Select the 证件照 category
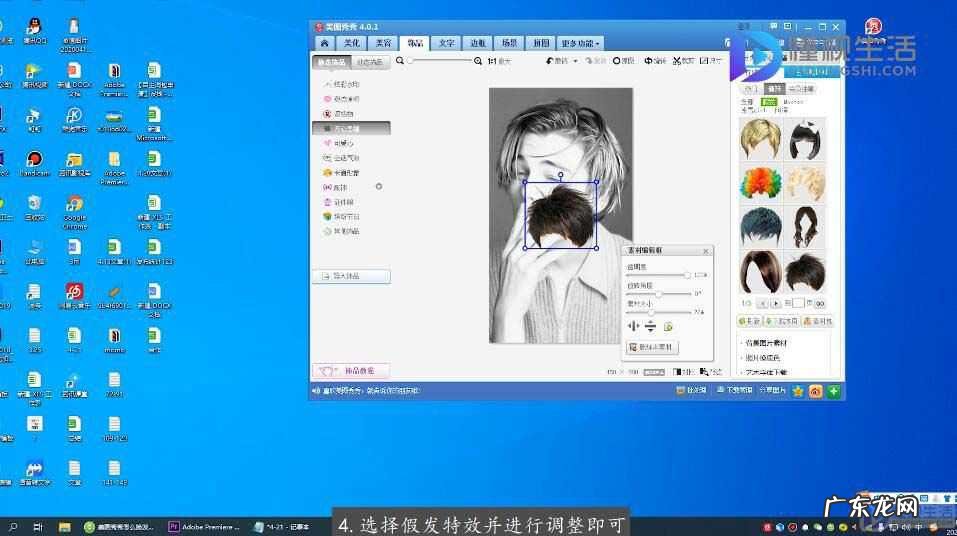Screen dimensions: 957x536 click(x=339, y=202)
